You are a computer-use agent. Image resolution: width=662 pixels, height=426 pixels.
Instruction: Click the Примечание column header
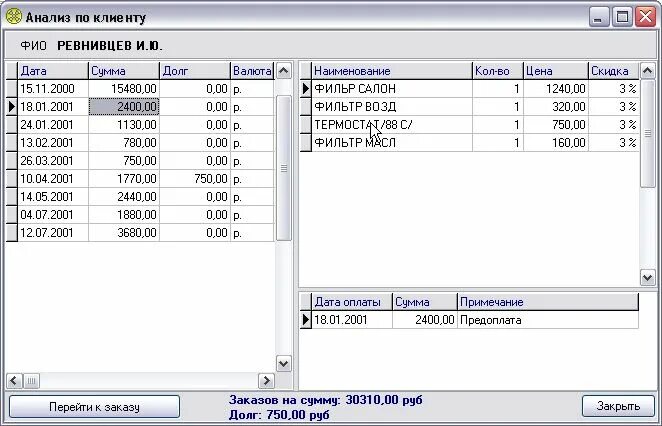[548, 302]
